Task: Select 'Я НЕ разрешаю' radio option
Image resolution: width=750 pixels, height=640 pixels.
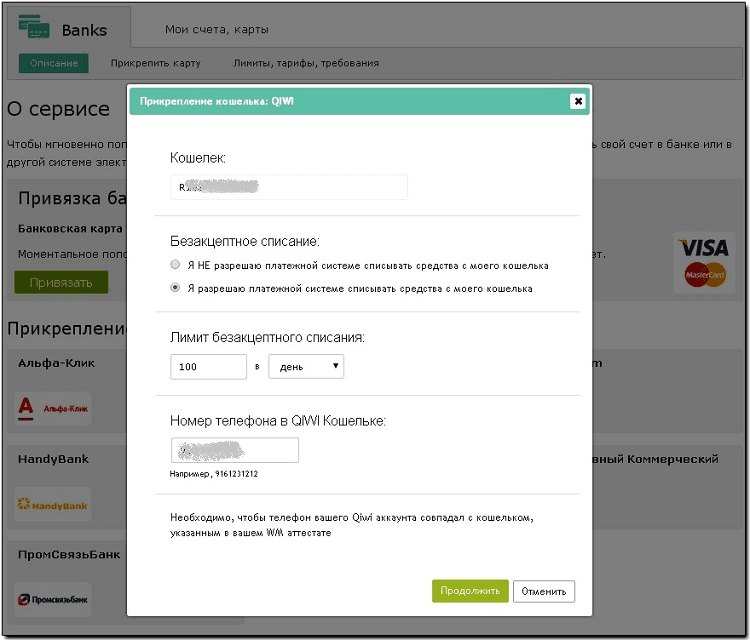Action: click(175, 265)
